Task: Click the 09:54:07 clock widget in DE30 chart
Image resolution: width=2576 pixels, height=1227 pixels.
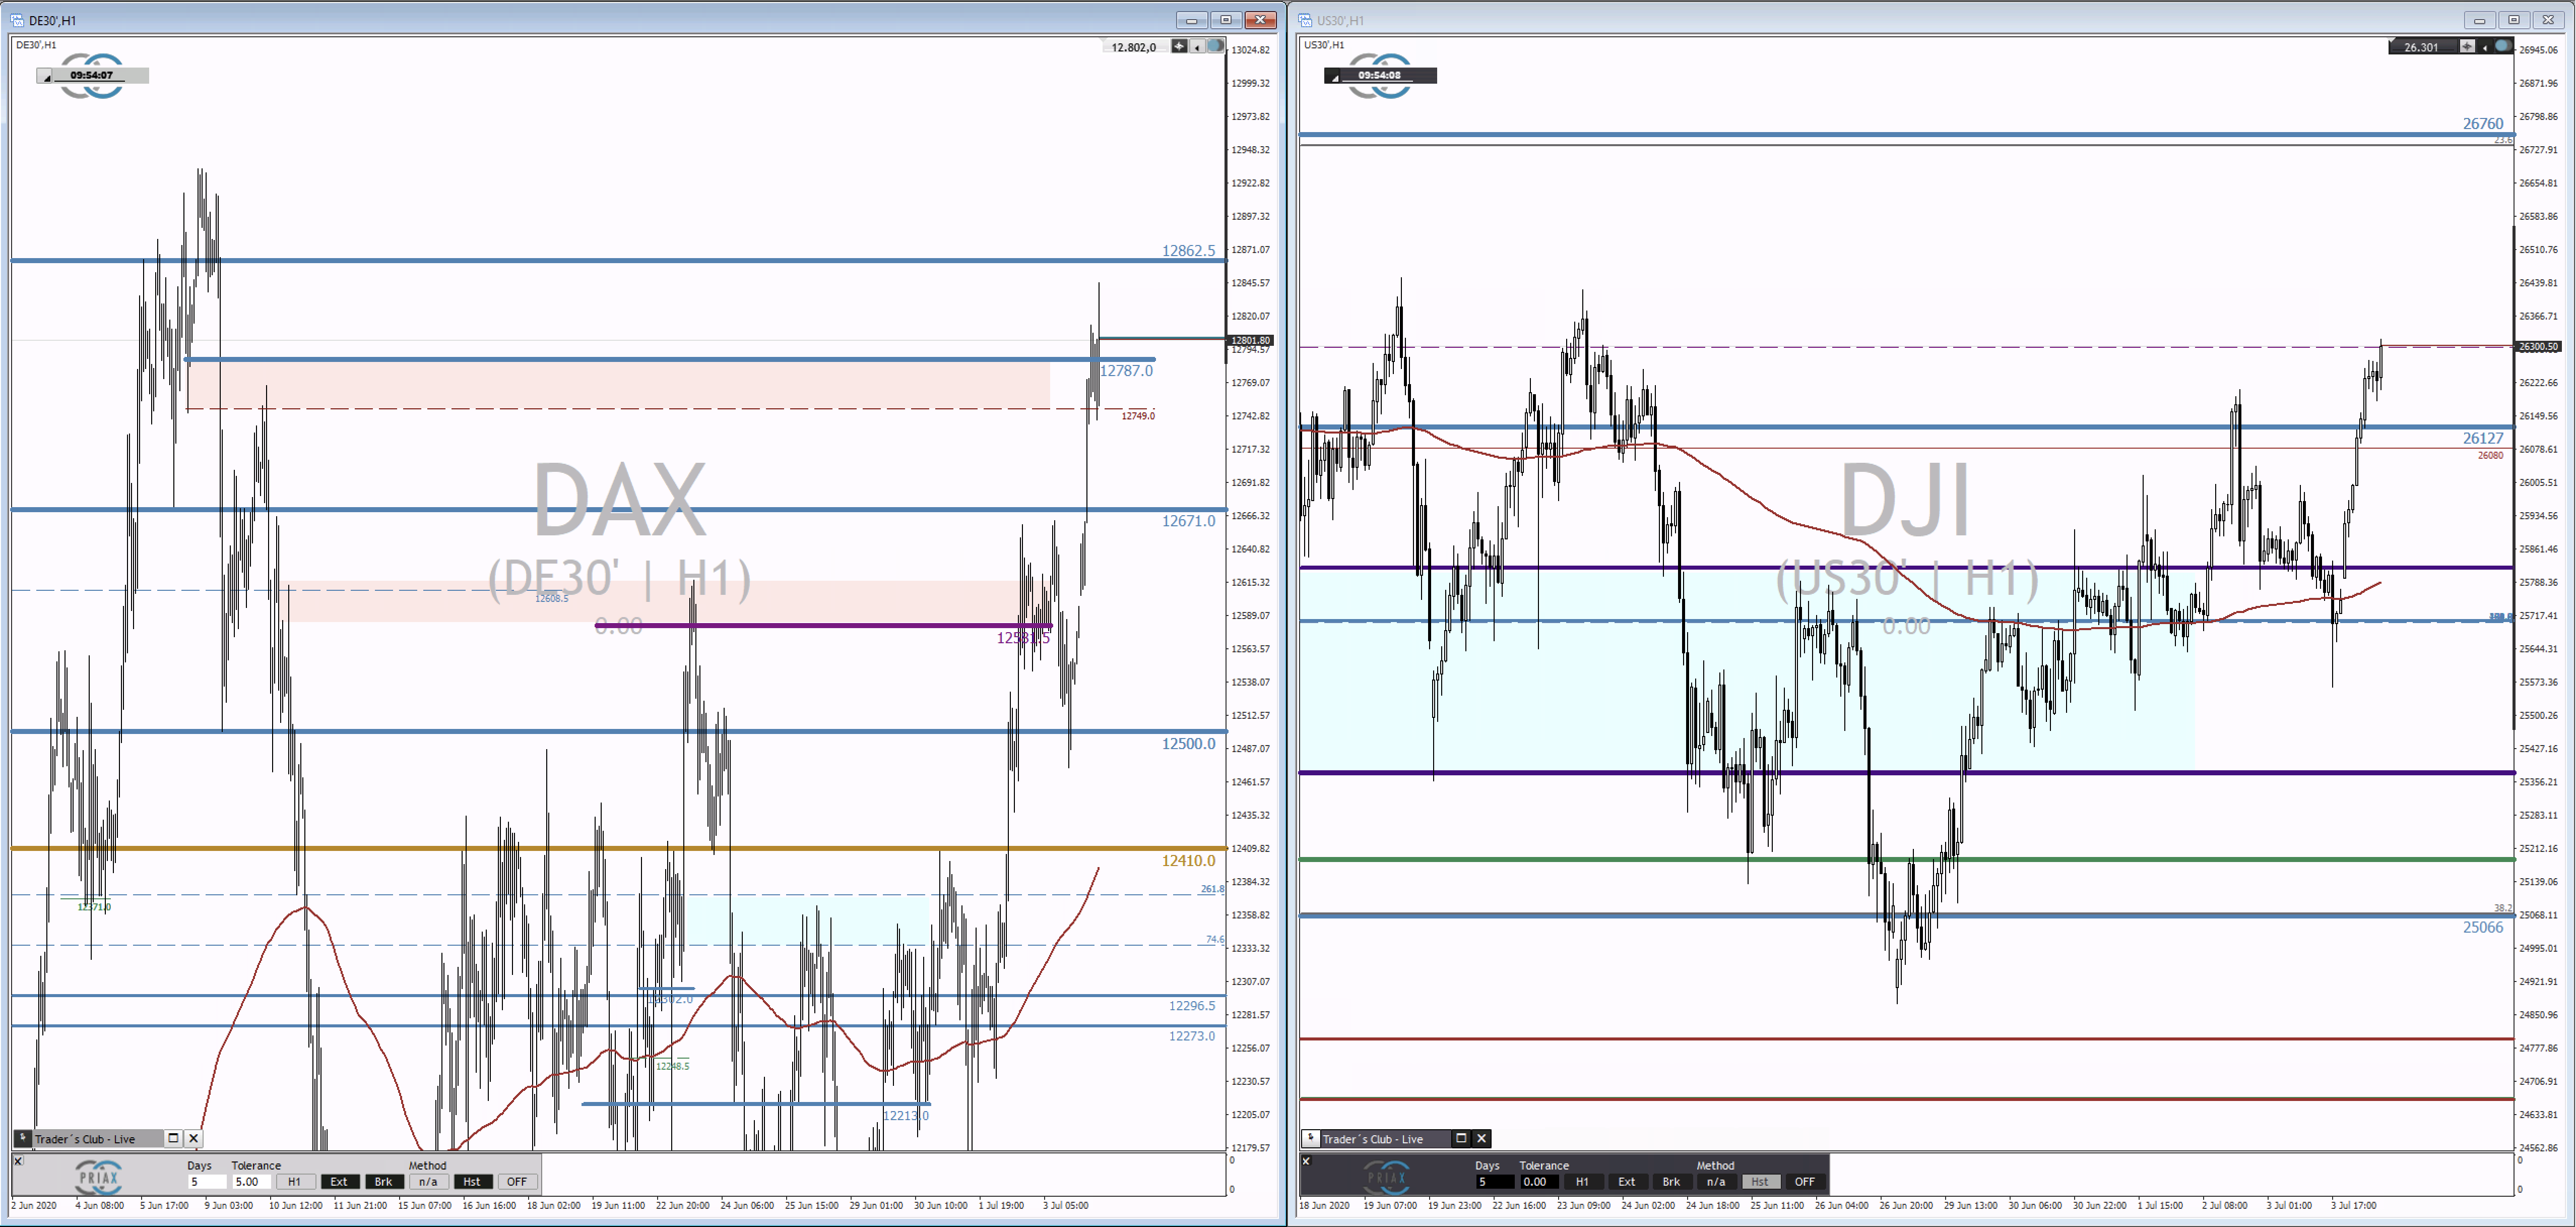Action: click(x=92, y=75)
